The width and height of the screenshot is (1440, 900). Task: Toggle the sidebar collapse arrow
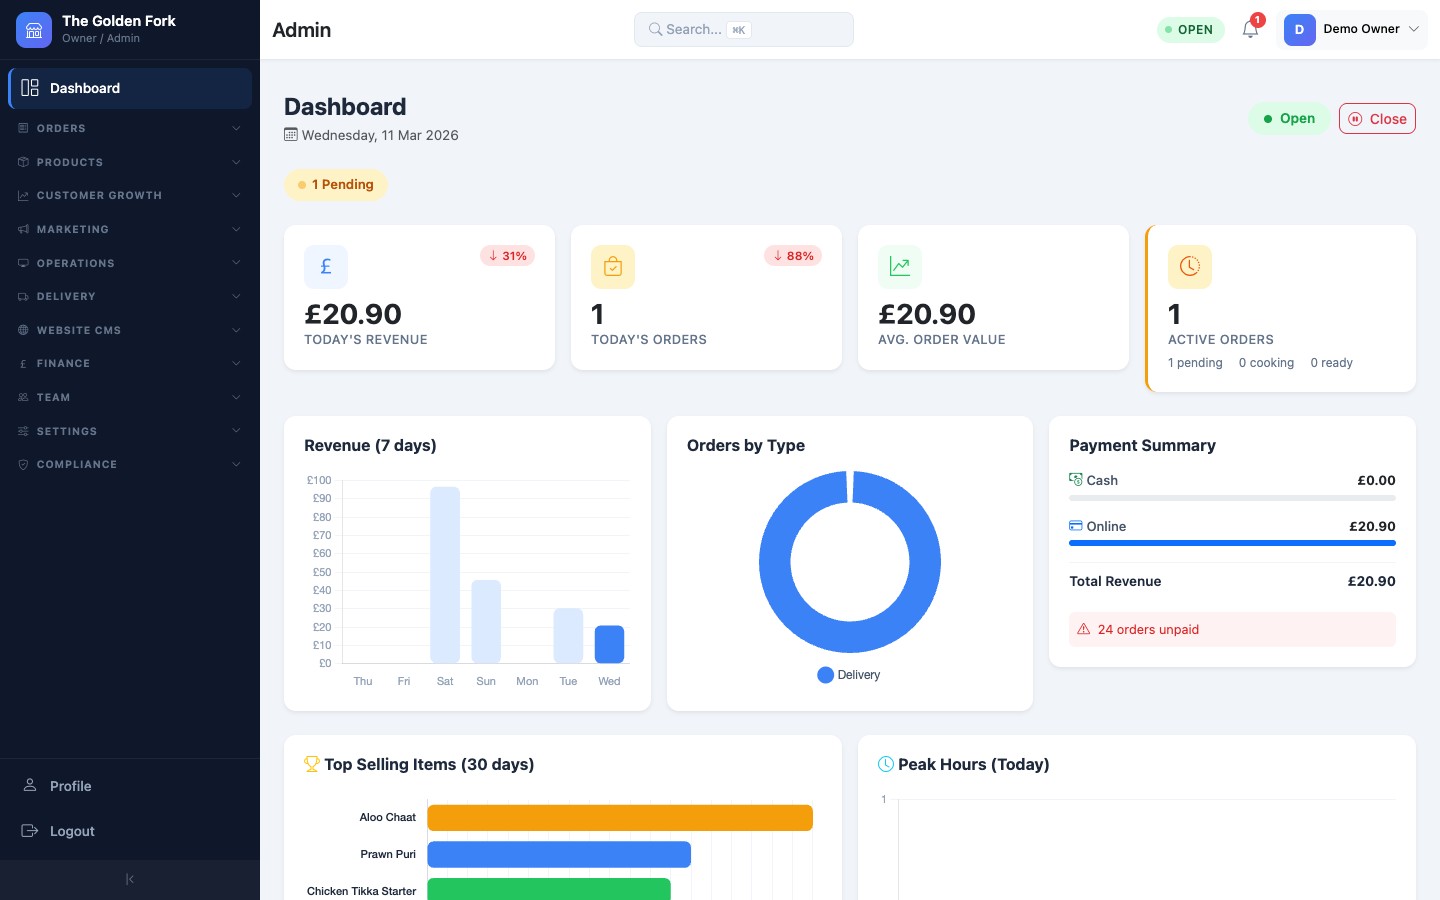pyautogui.click(x=129, y=878)
